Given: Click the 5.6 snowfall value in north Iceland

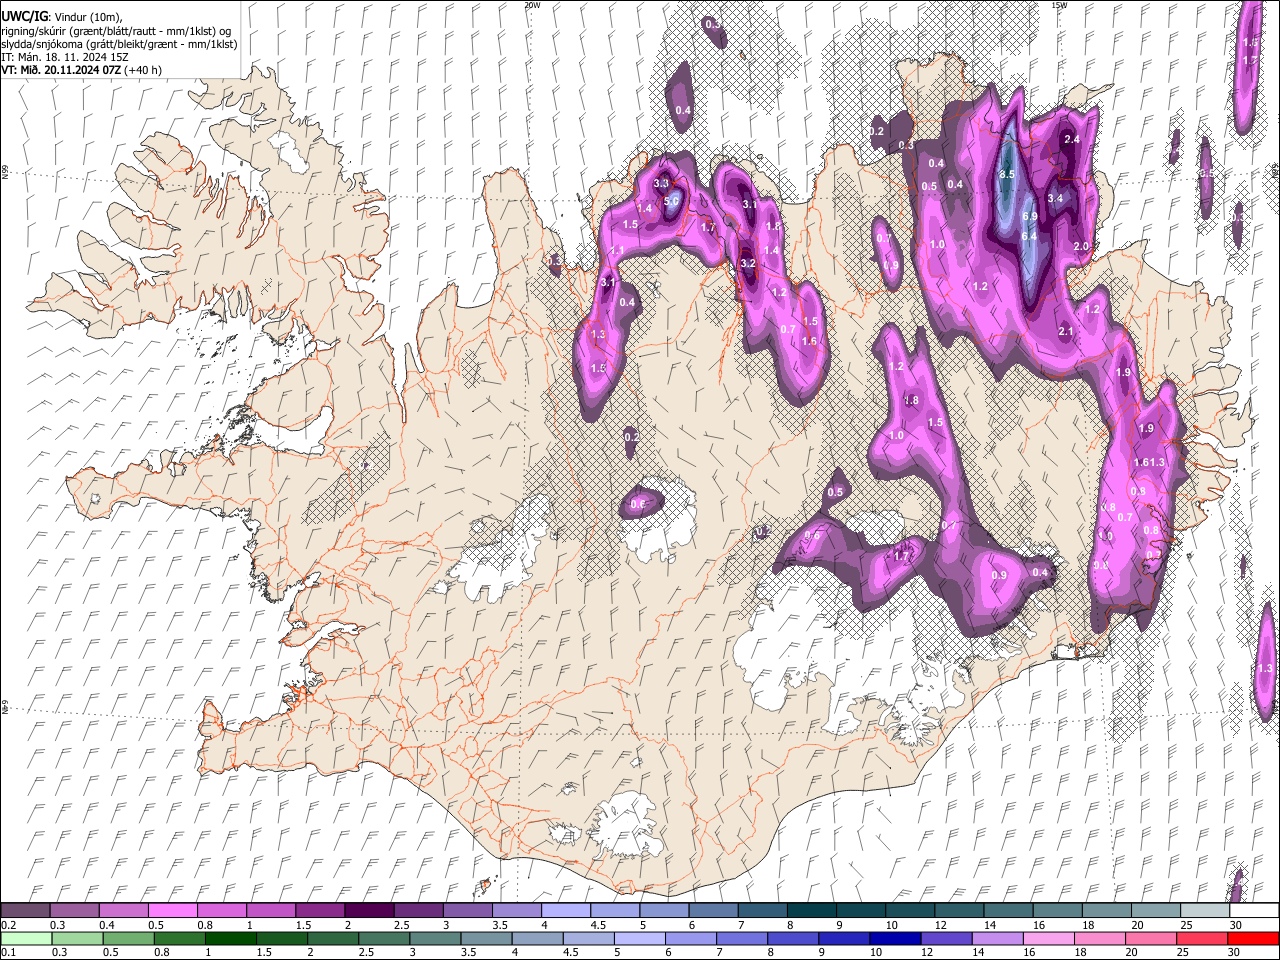Looking at the screenshot, I should (x=671, y=201).
